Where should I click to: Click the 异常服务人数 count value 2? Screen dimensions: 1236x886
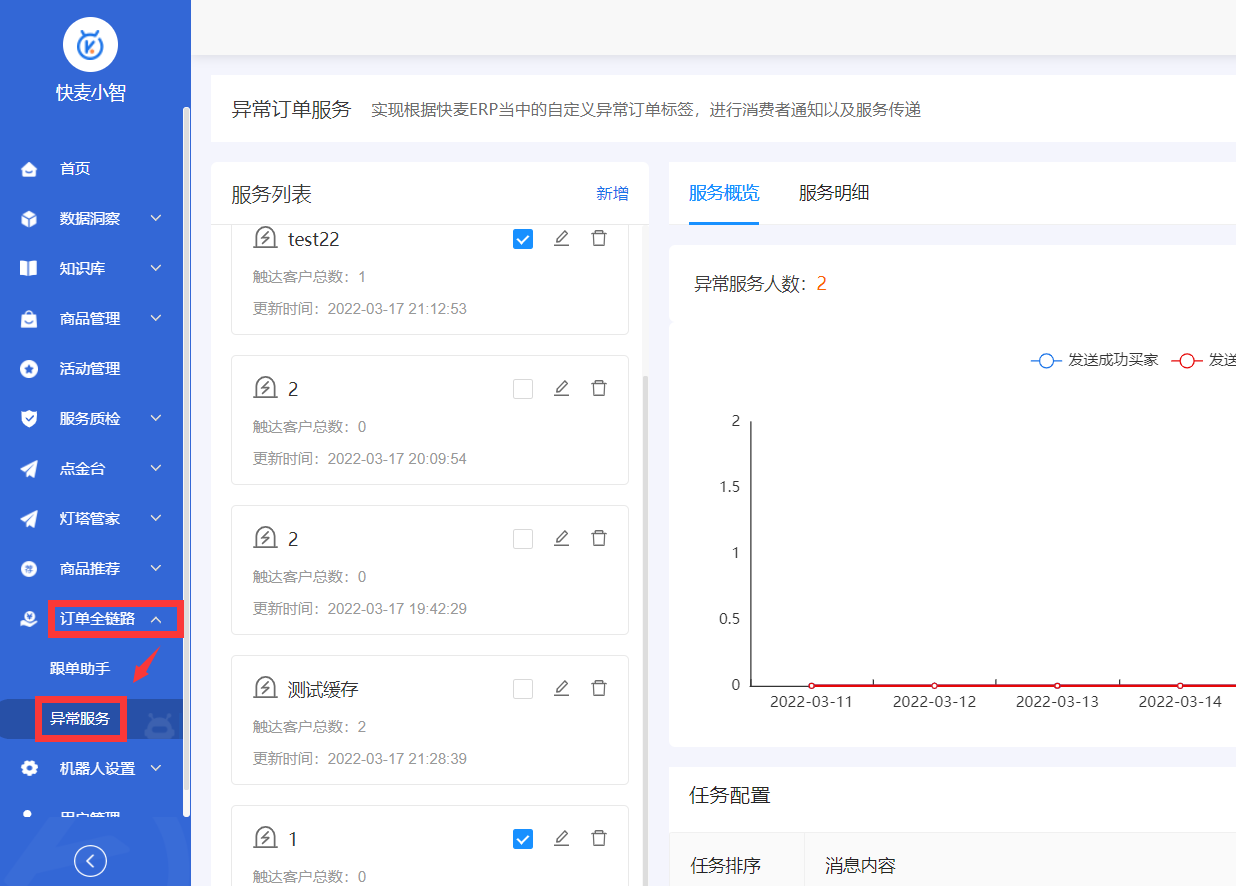[821, 284]
